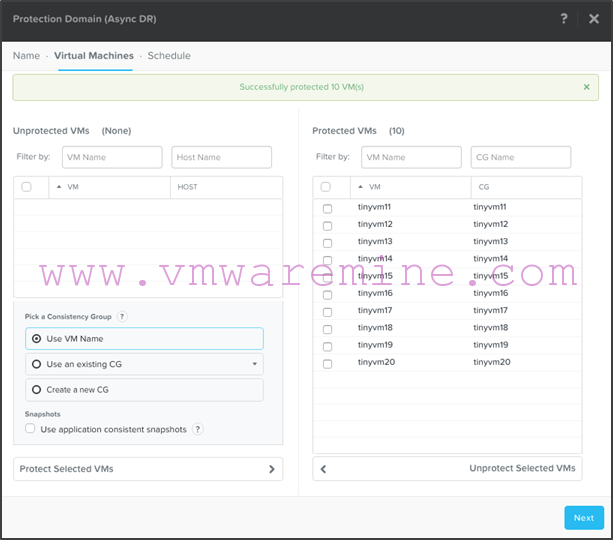Tick select-all checkbox for protected VMs

326,187
